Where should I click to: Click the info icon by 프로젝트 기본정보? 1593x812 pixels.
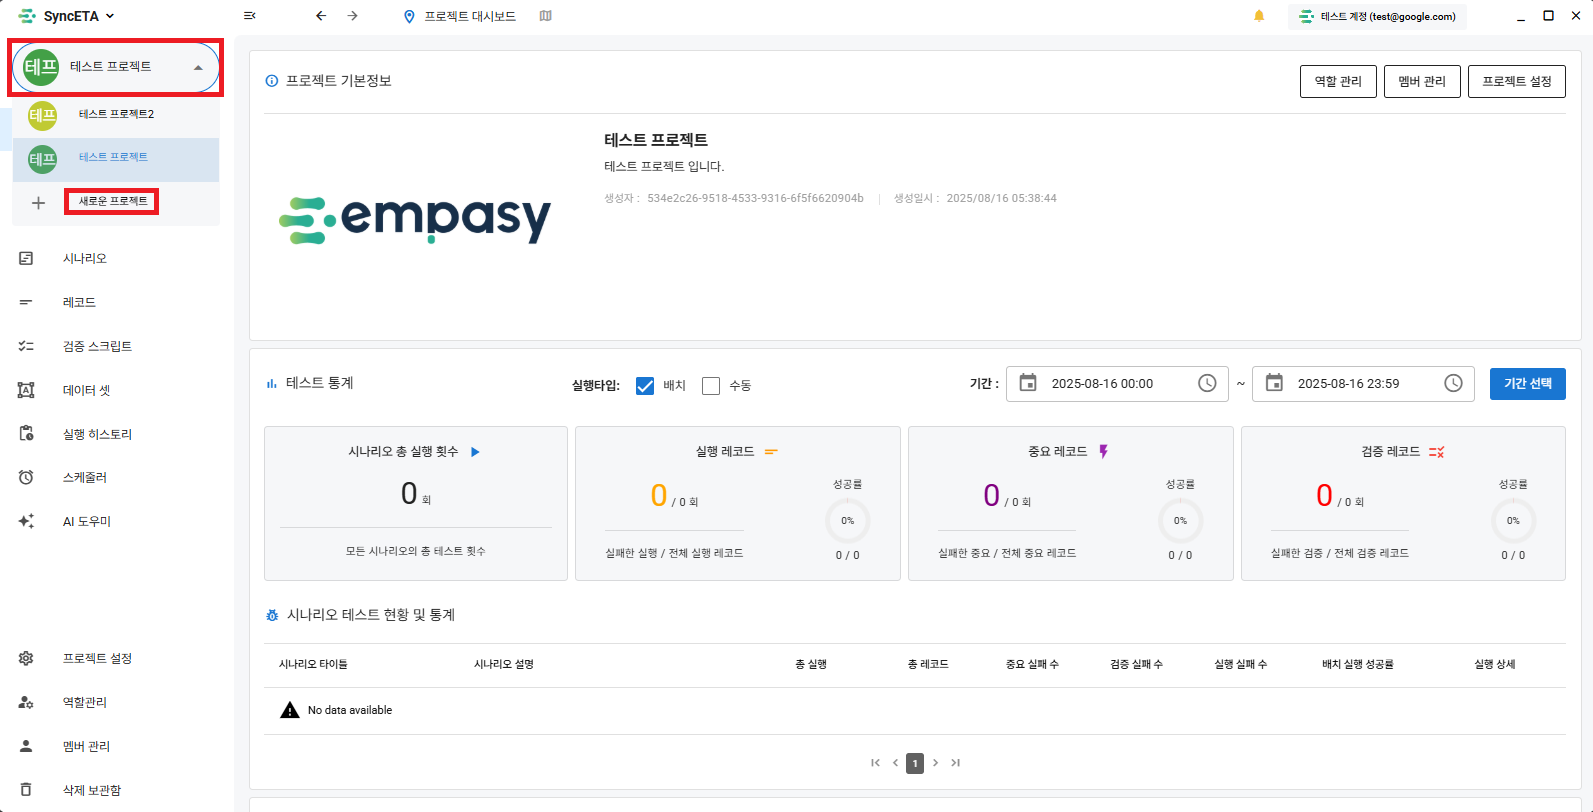[x=272, y=81]
